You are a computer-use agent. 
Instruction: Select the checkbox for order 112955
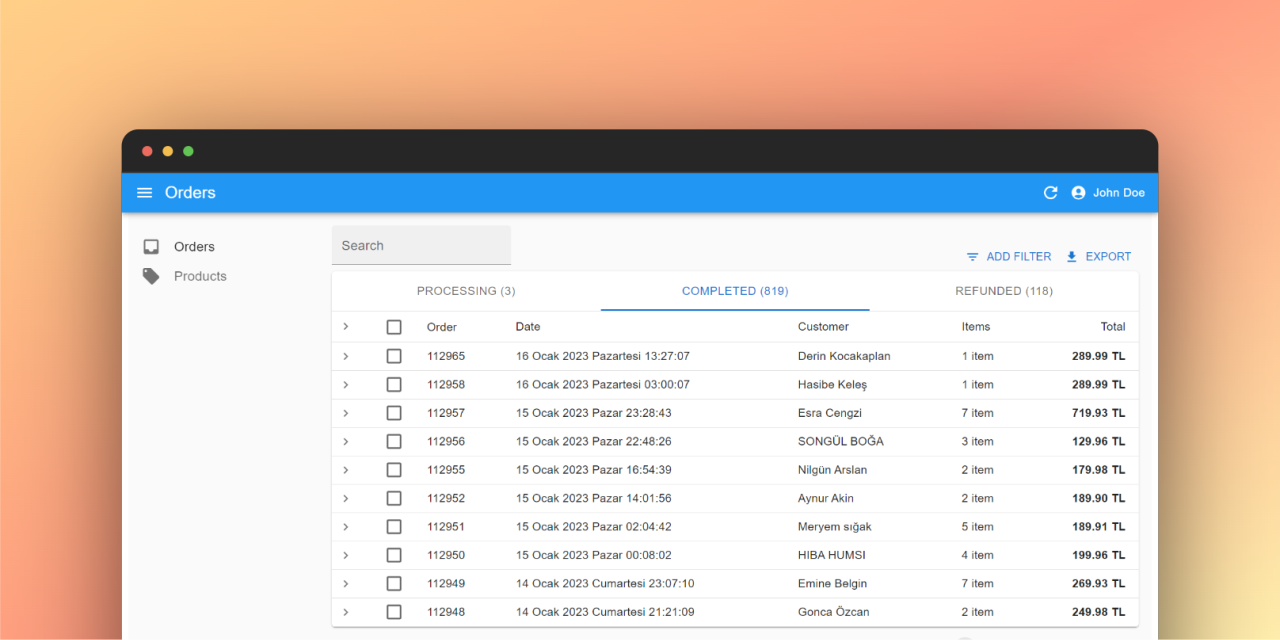click(x=394, y=470)
